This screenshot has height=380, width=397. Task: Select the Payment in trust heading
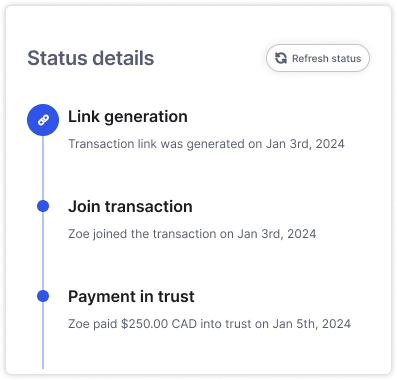coord(131,296)
